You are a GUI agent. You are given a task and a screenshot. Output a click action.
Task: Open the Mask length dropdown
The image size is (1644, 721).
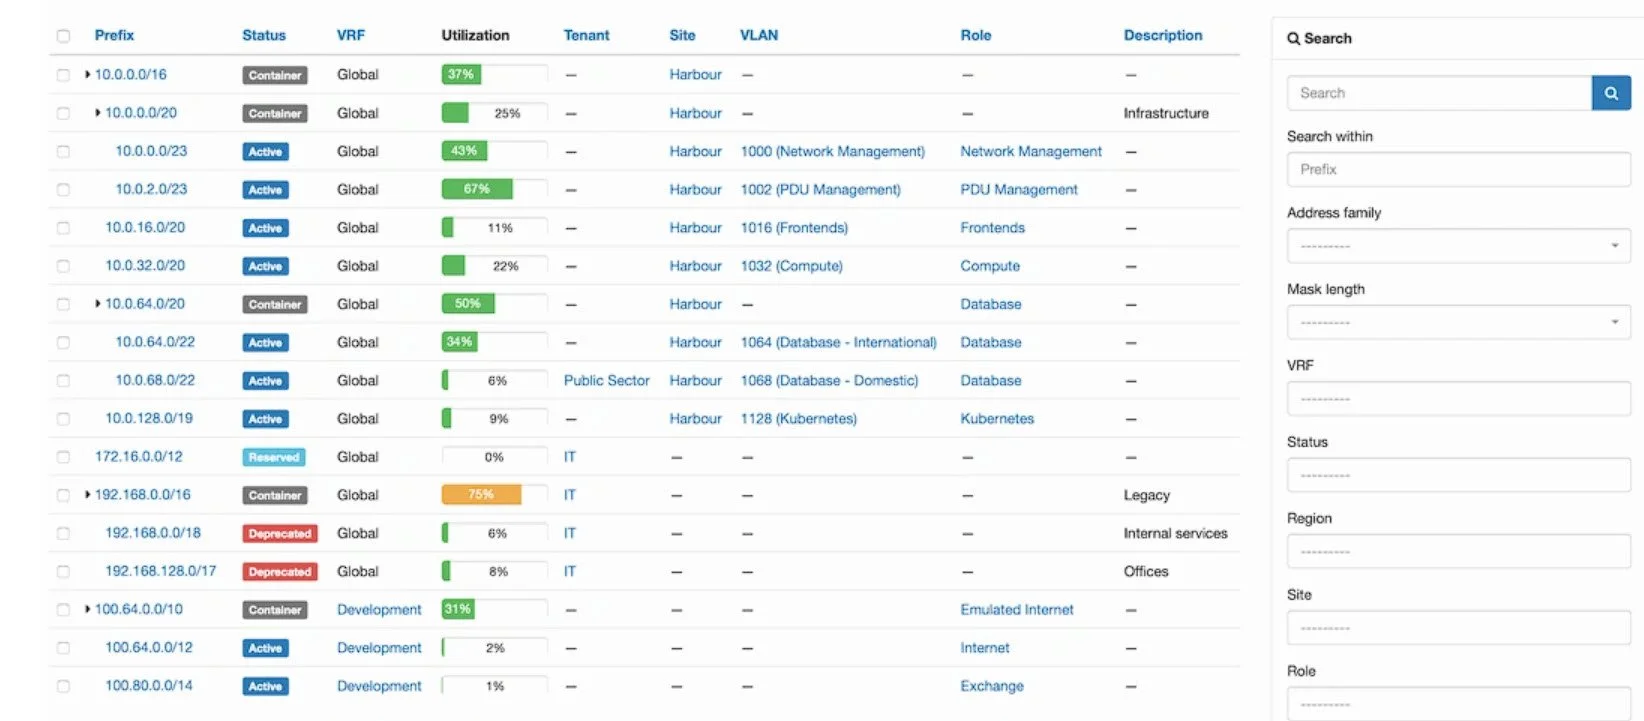[1459, 322]
